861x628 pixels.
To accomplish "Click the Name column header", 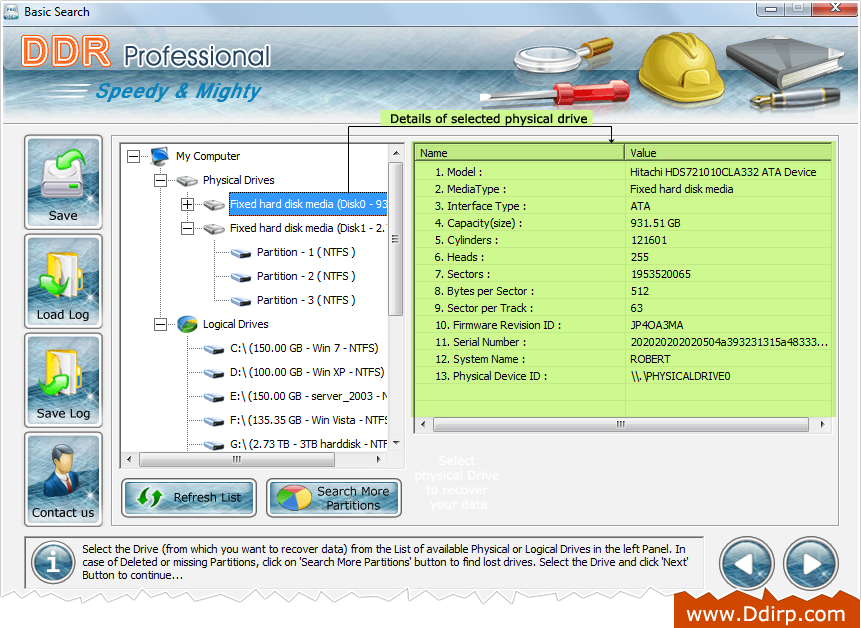I will click(x=519, y=153).
